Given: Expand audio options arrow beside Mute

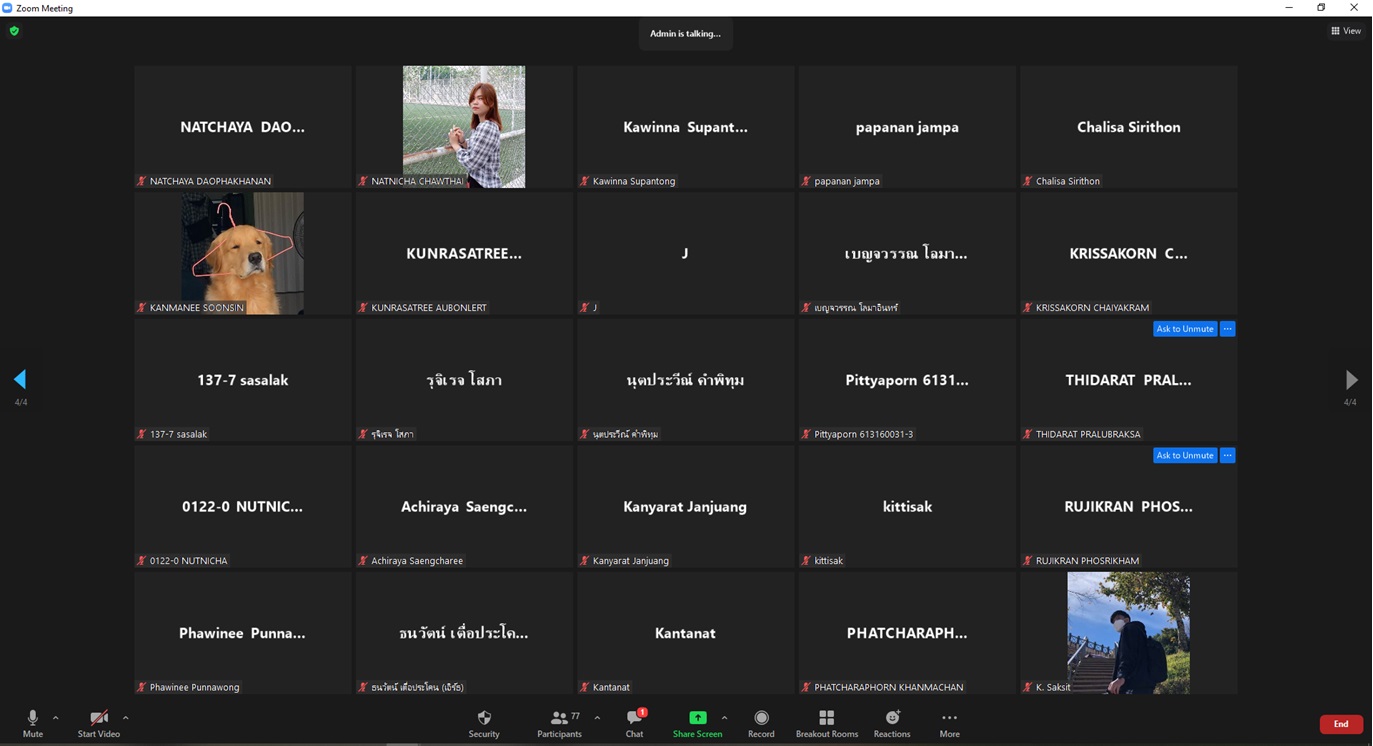Looking at the screenshot, I should [x=56, y=717].
